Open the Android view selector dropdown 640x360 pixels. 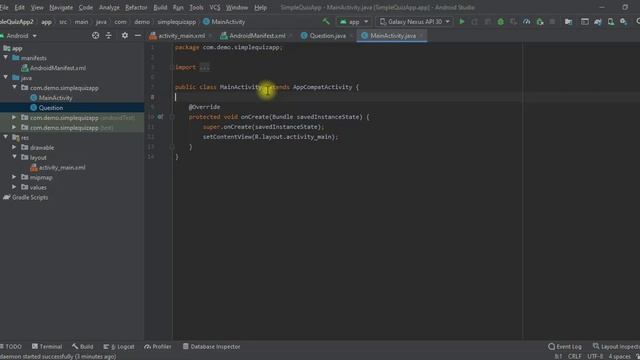[19, 36]
